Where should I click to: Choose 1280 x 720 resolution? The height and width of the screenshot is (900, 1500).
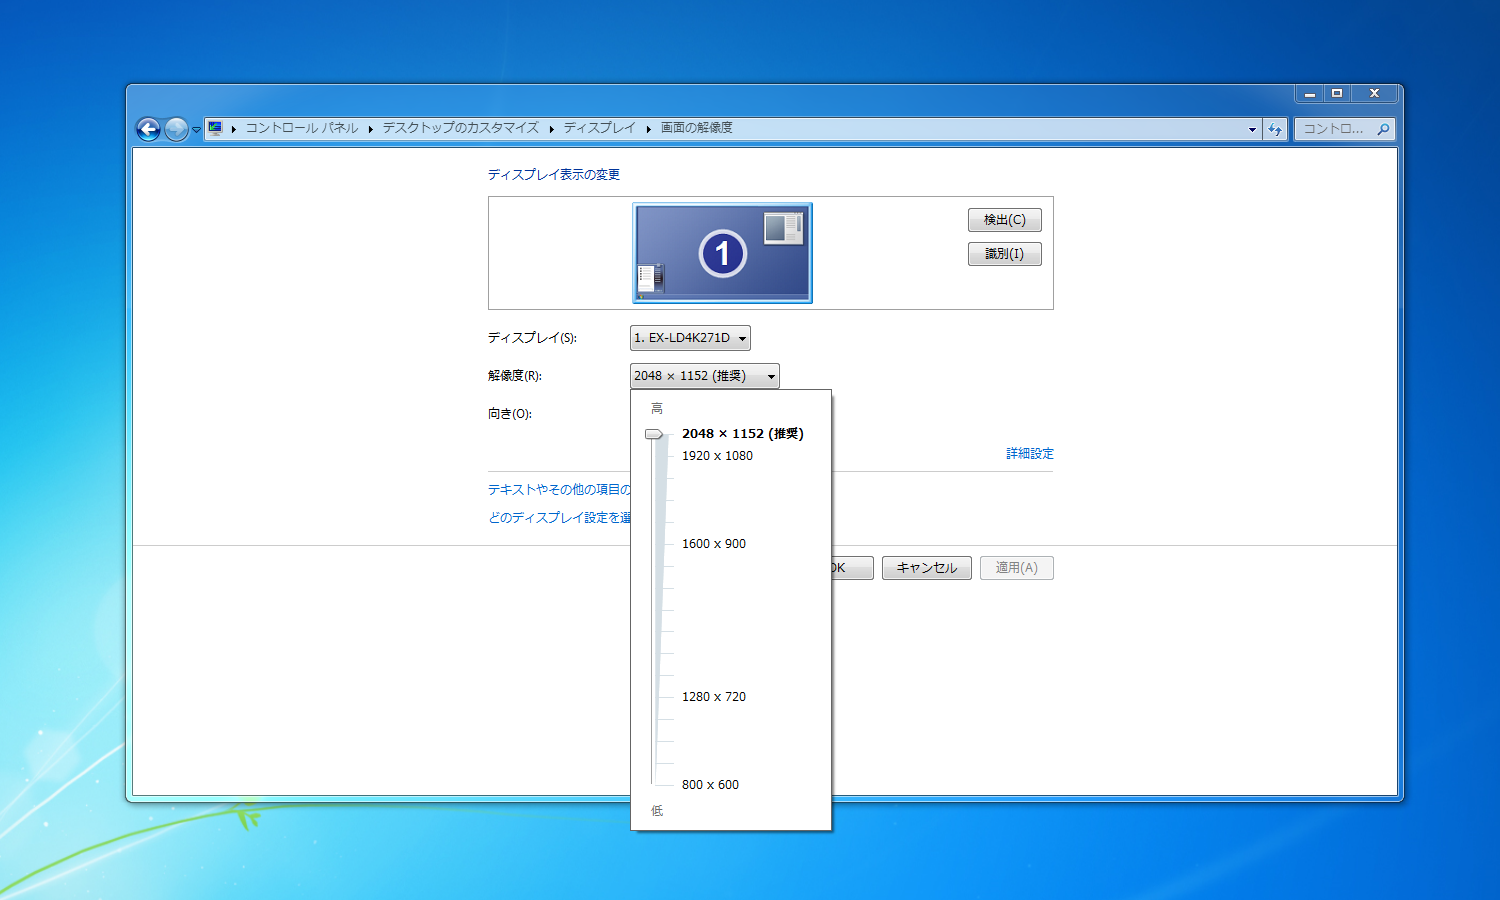pos(714,697)
